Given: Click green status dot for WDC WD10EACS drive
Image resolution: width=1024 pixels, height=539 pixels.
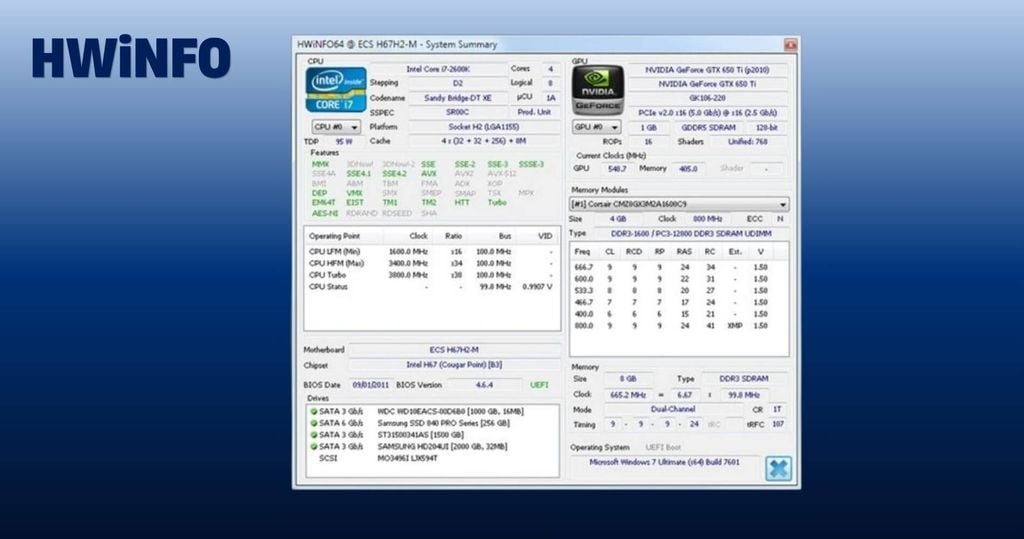Looking at the screenshot, I should point(314,412).
